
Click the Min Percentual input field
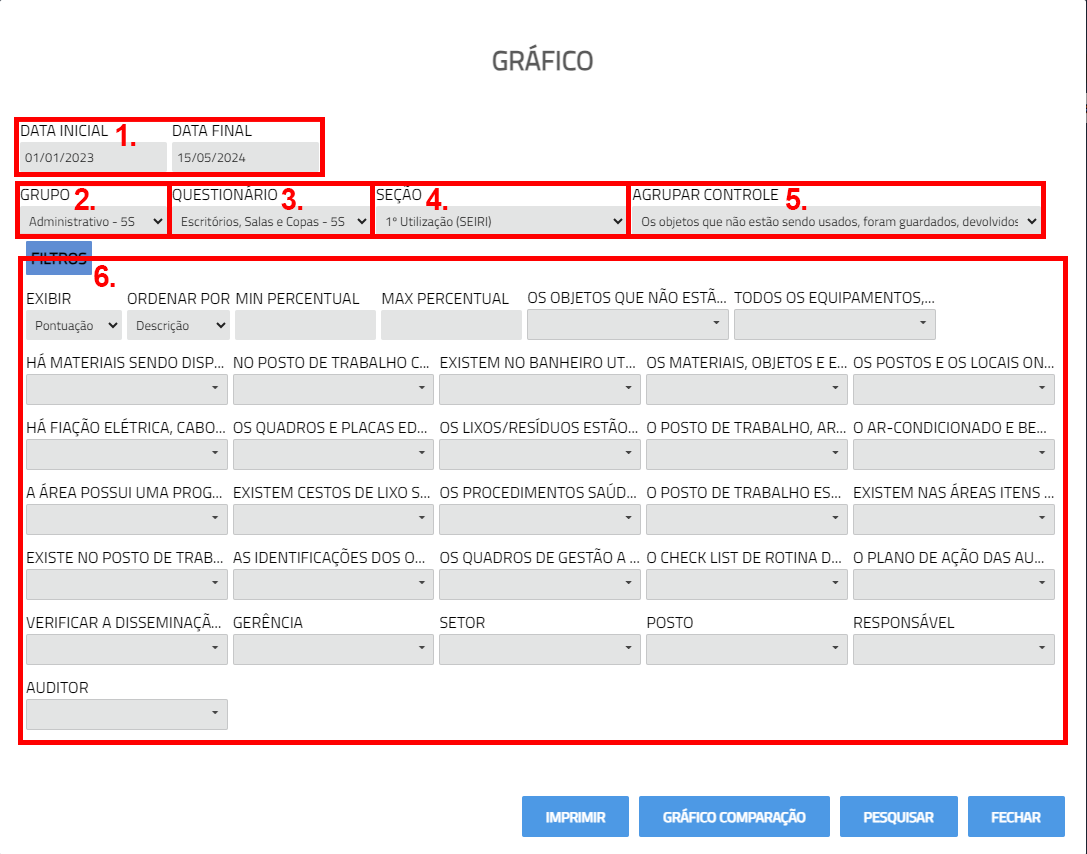click(x=305, y=325)
